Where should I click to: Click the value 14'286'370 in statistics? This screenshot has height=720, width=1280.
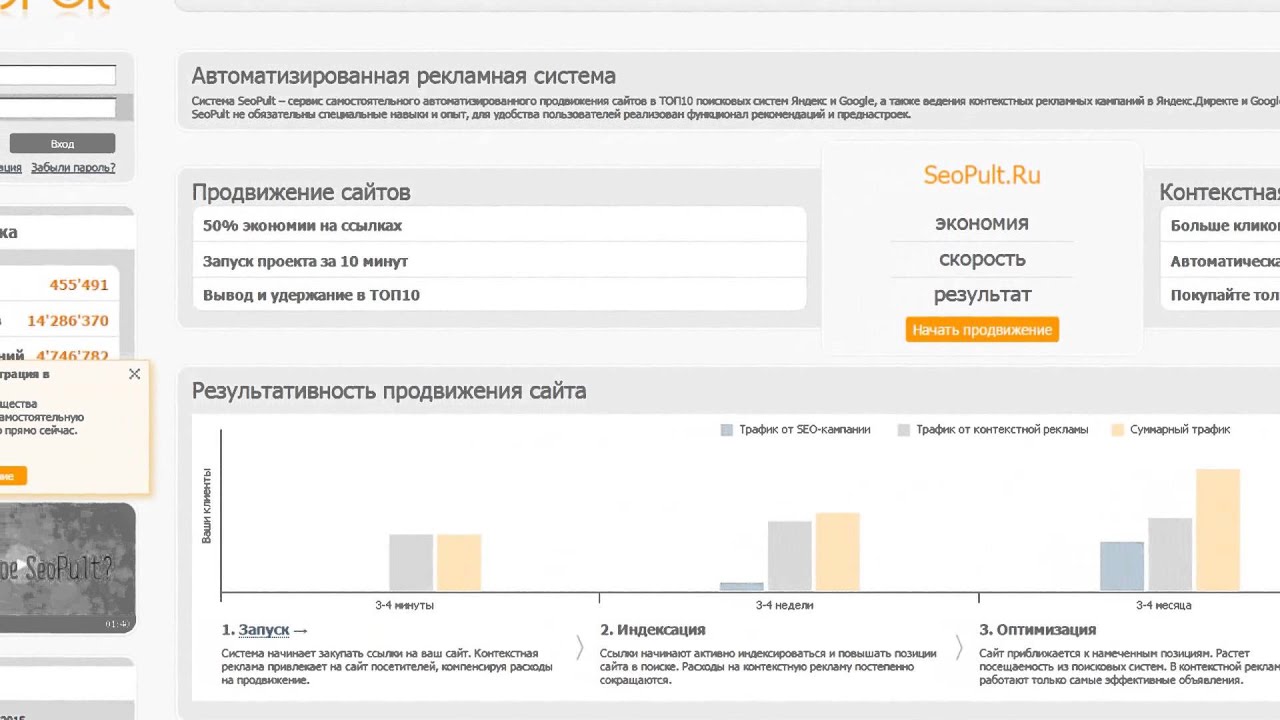(x=68, y=321)
